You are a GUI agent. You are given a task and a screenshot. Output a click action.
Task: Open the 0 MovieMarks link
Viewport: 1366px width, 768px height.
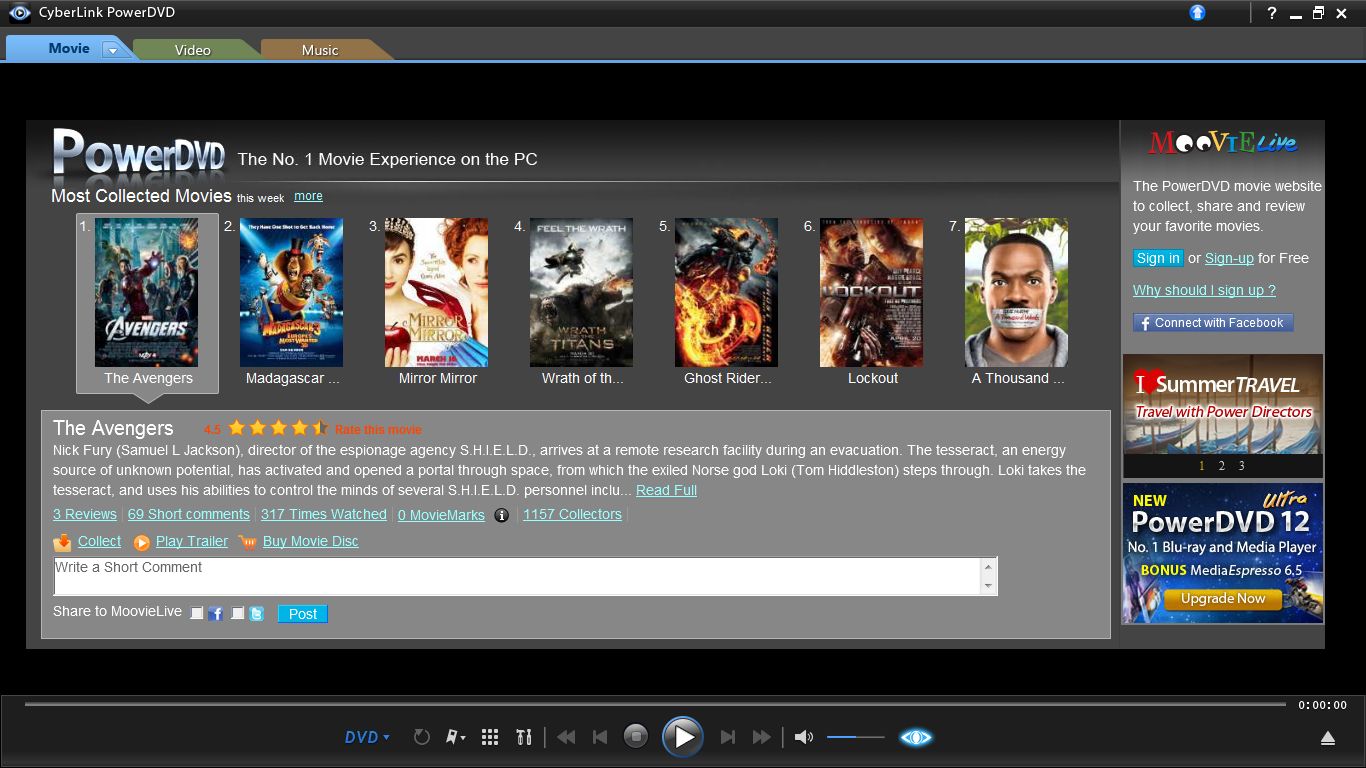point(441,515)
